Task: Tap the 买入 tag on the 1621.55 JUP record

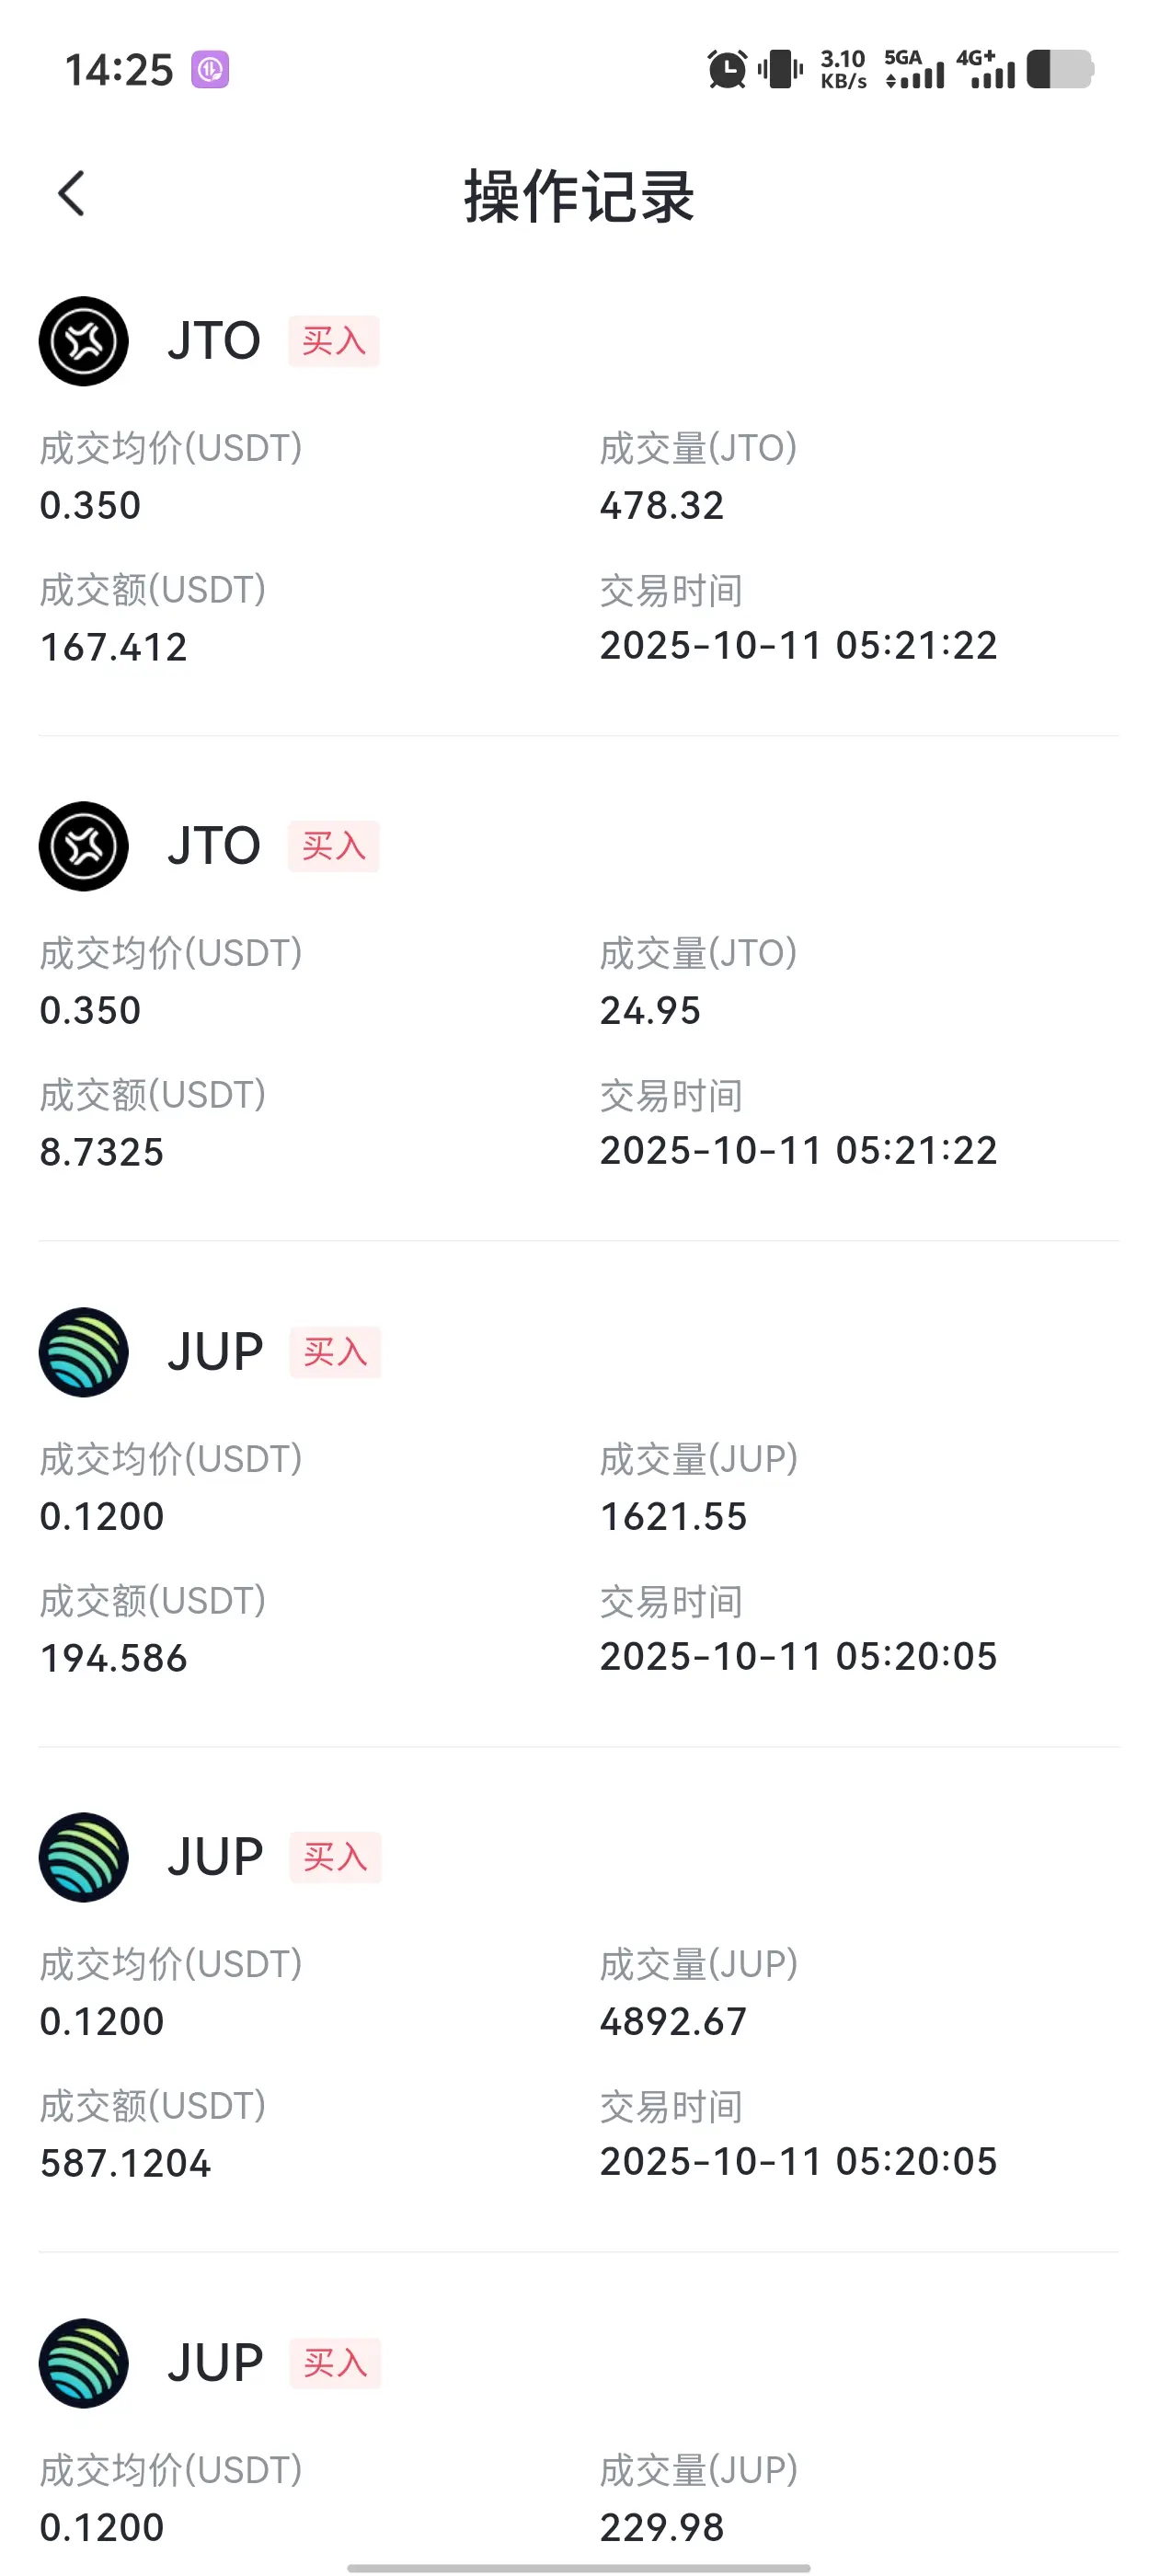Action: pos(335,1352)
